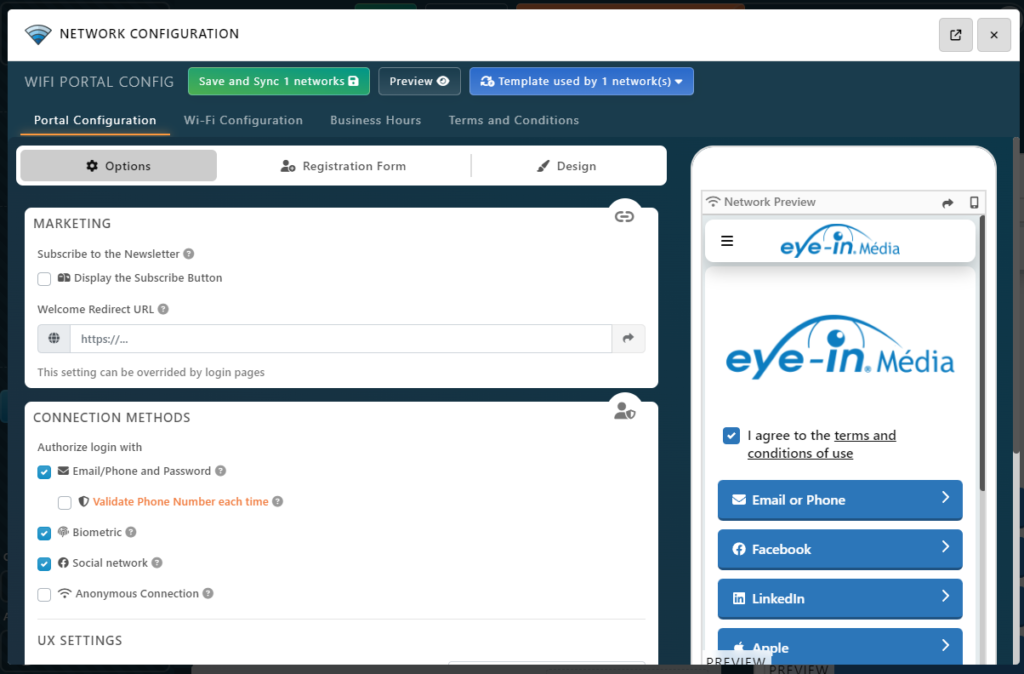Viewport: 1024px width, 674px height.
Task: Show help for Social network option
Action: [x=157, y=562]
